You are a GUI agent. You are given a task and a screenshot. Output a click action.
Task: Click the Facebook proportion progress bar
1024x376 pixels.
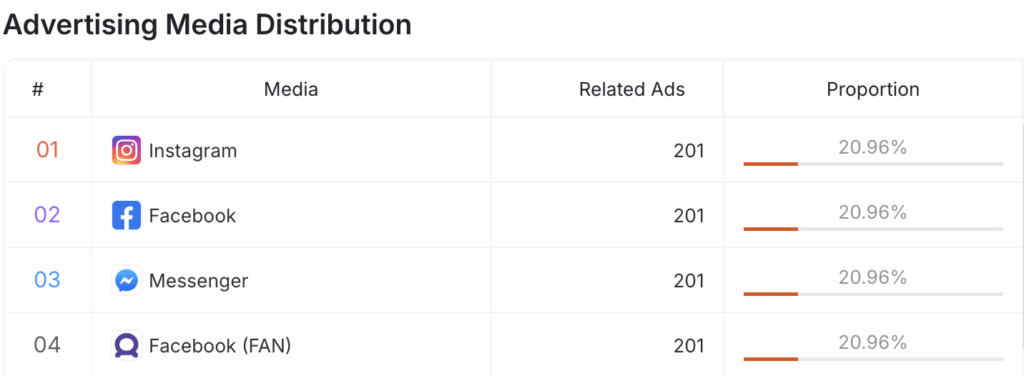[872, 228]
